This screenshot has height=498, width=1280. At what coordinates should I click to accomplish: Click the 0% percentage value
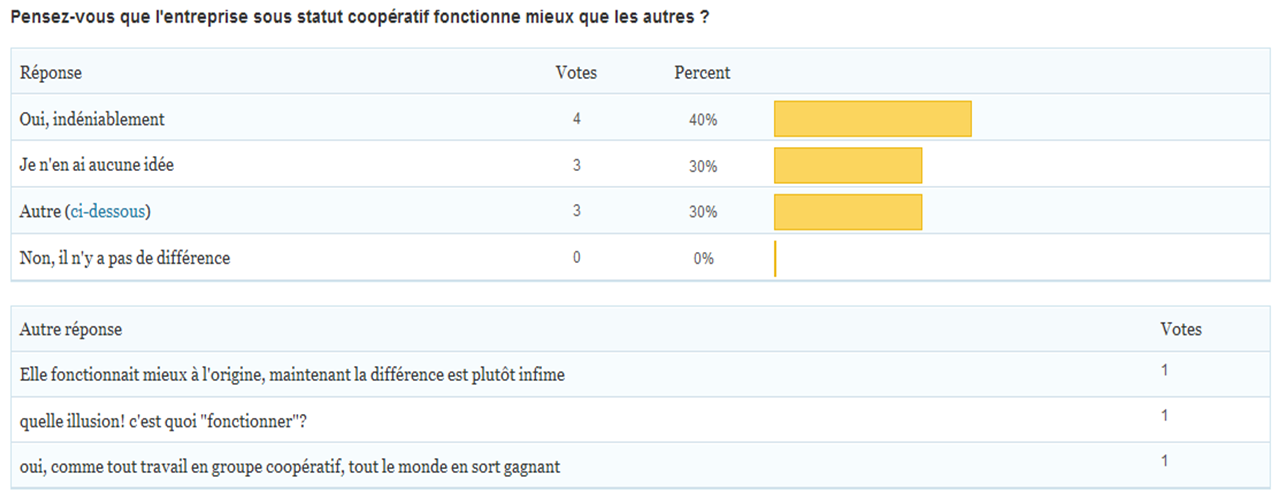coord(703,259)
